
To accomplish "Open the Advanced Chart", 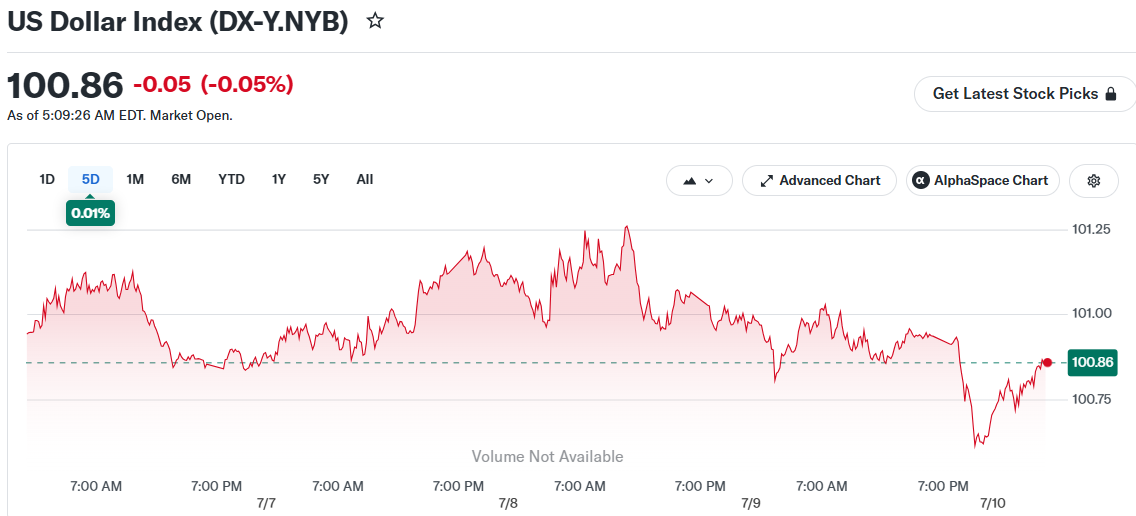I will click(819, 180).
